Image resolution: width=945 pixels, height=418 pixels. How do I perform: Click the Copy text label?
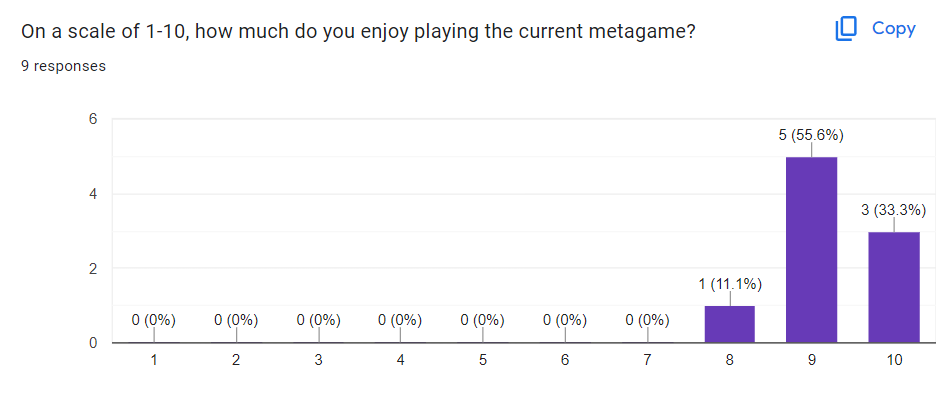[893, 29]
